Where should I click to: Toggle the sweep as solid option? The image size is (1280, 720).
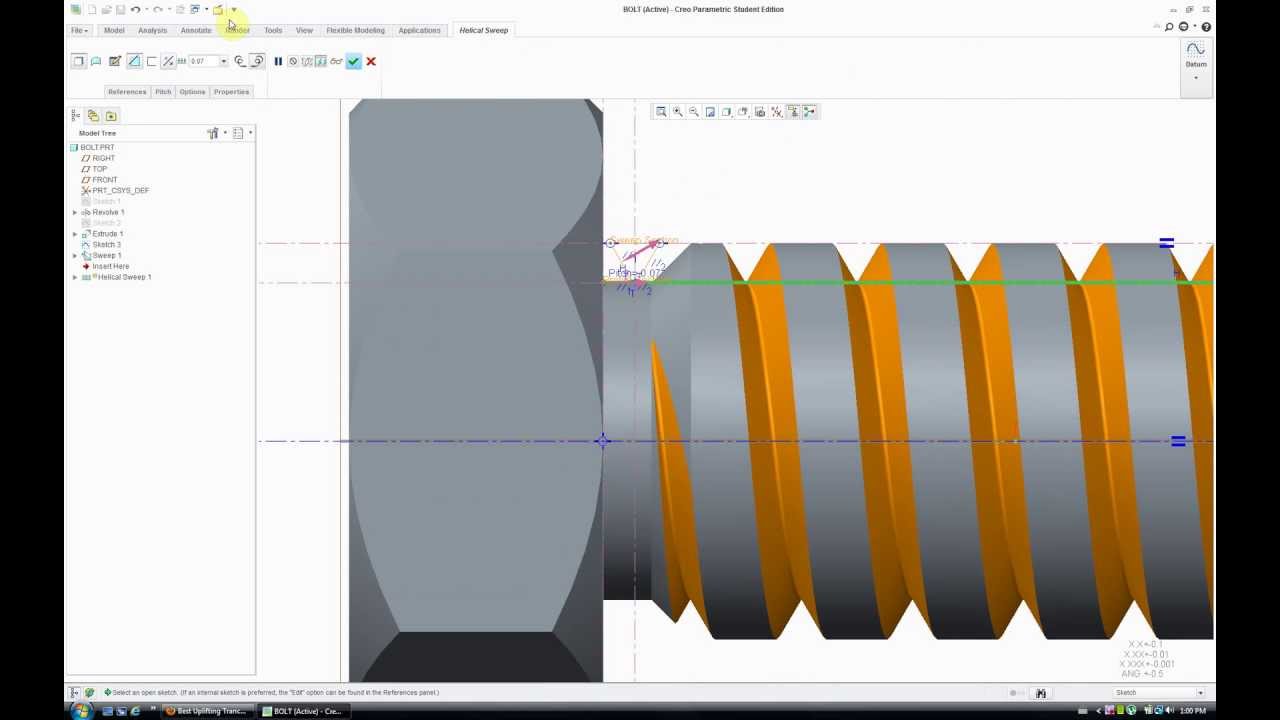(79, 61)
